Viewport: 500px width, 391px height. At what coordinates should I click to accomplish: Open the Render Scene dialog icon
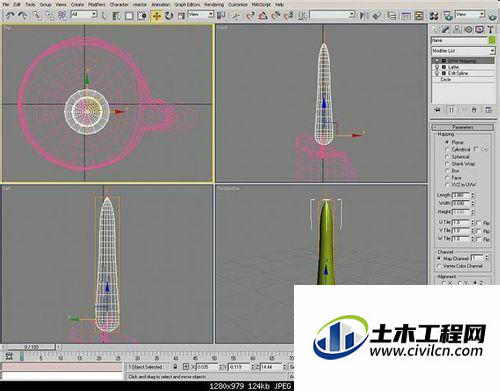tap(448, 15)
